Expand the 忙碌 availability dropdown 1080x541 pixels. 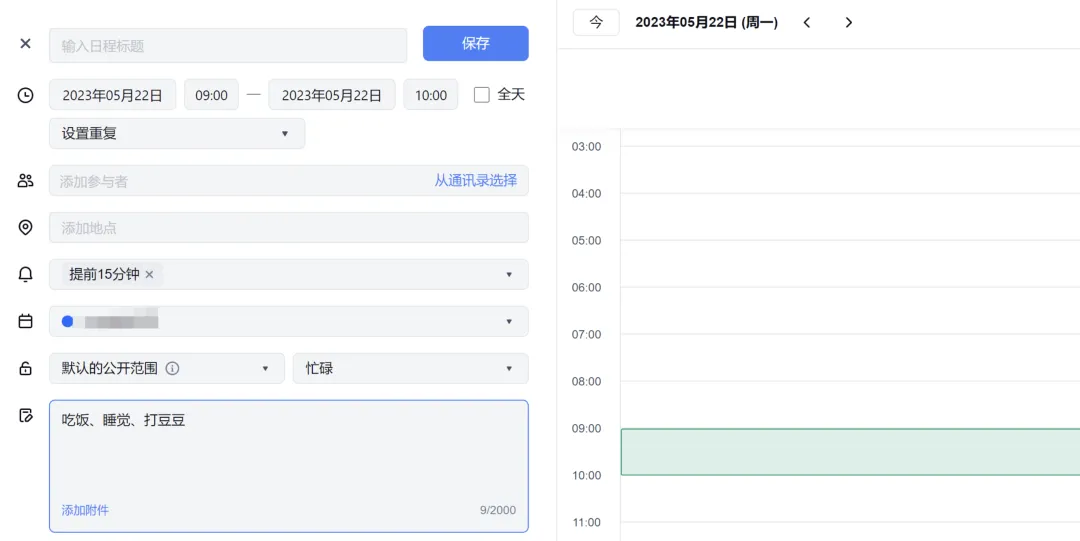click(x=410, y=368)
